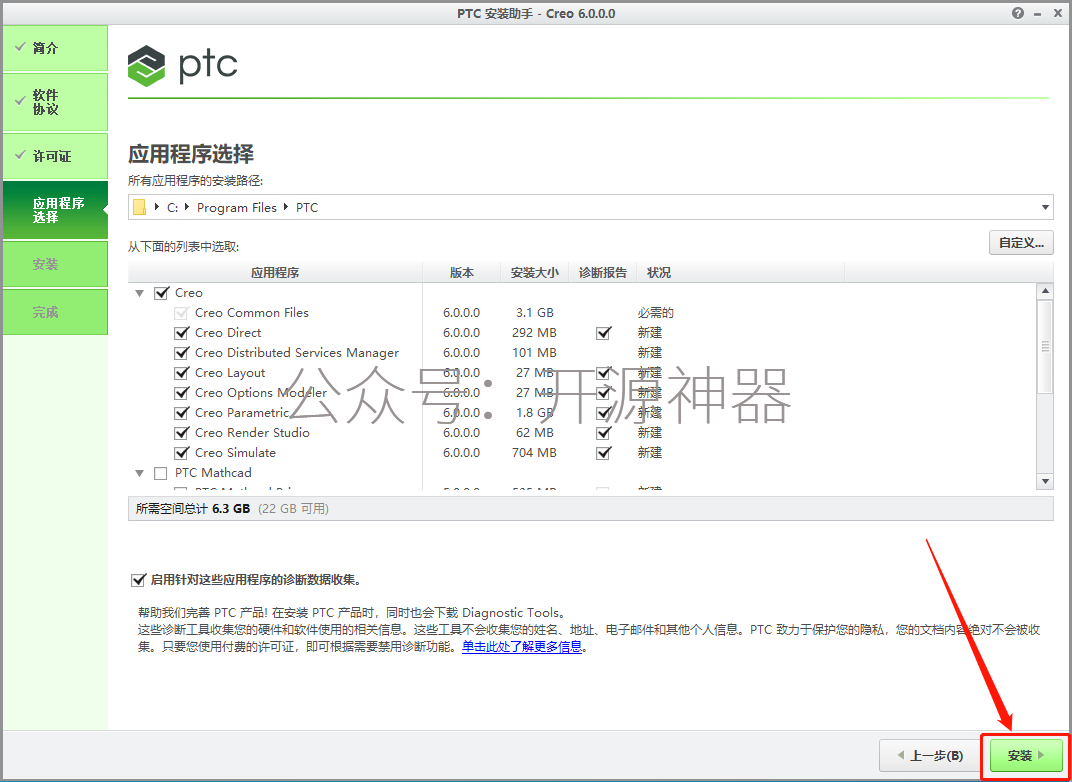
Task: Click C: drive in the path breadcrumb
Action: [172, 208]
